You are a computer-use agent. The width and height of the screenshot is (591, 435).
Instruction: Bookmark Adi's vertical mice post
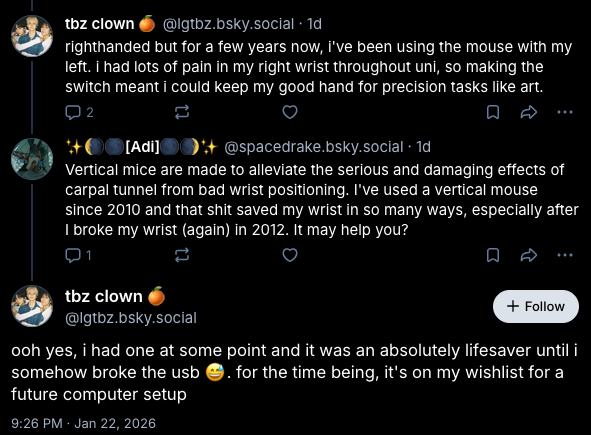[493, 255]
